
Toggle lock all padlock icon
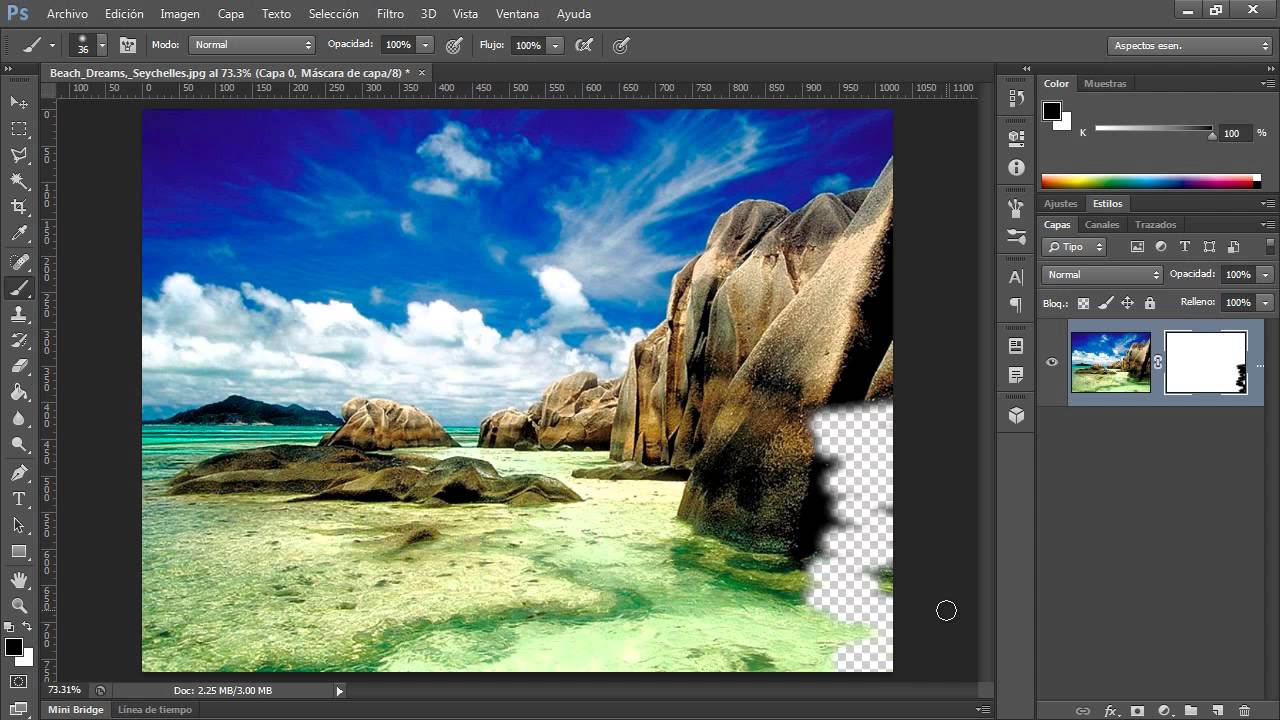1149,303
